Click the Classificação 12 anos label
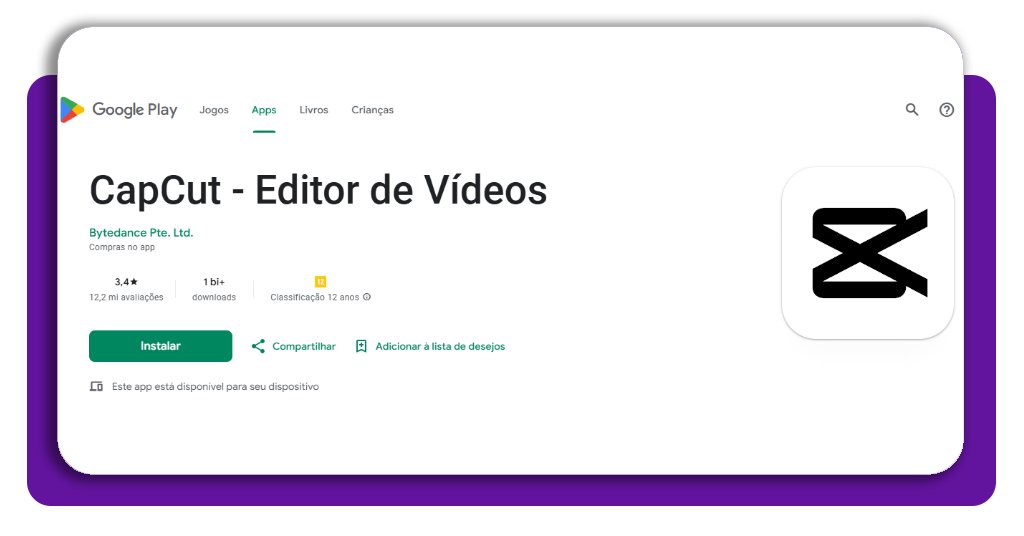 pyautogui.click(x=315, y=297)
